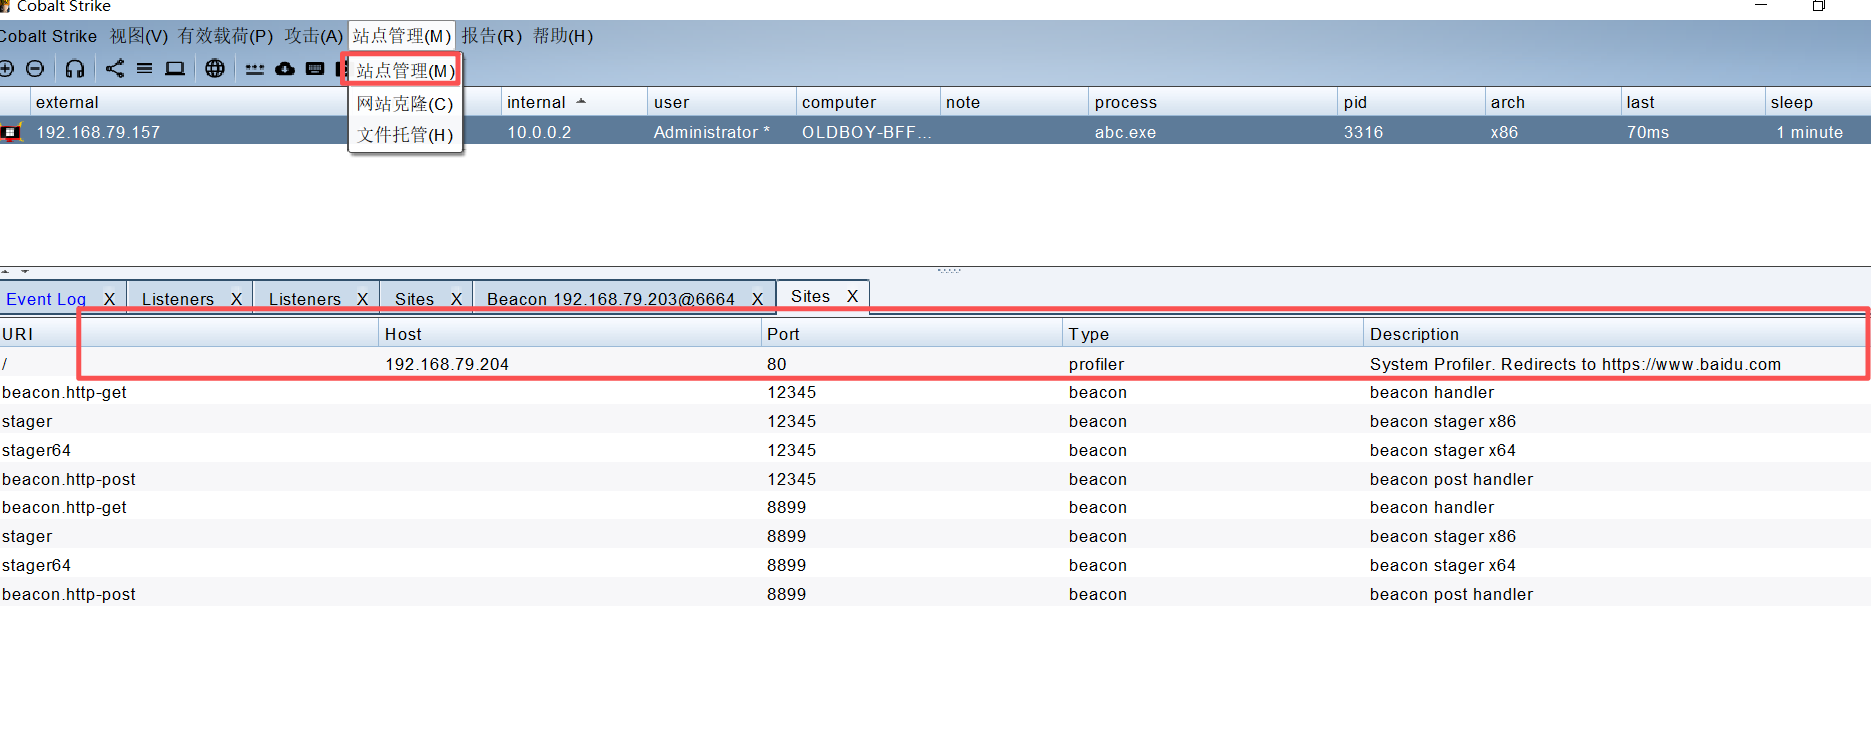Viewport: 1871px width, 736px height.
Task: Select beacon.http-get row on port 8899
Action: coord(935,508)
